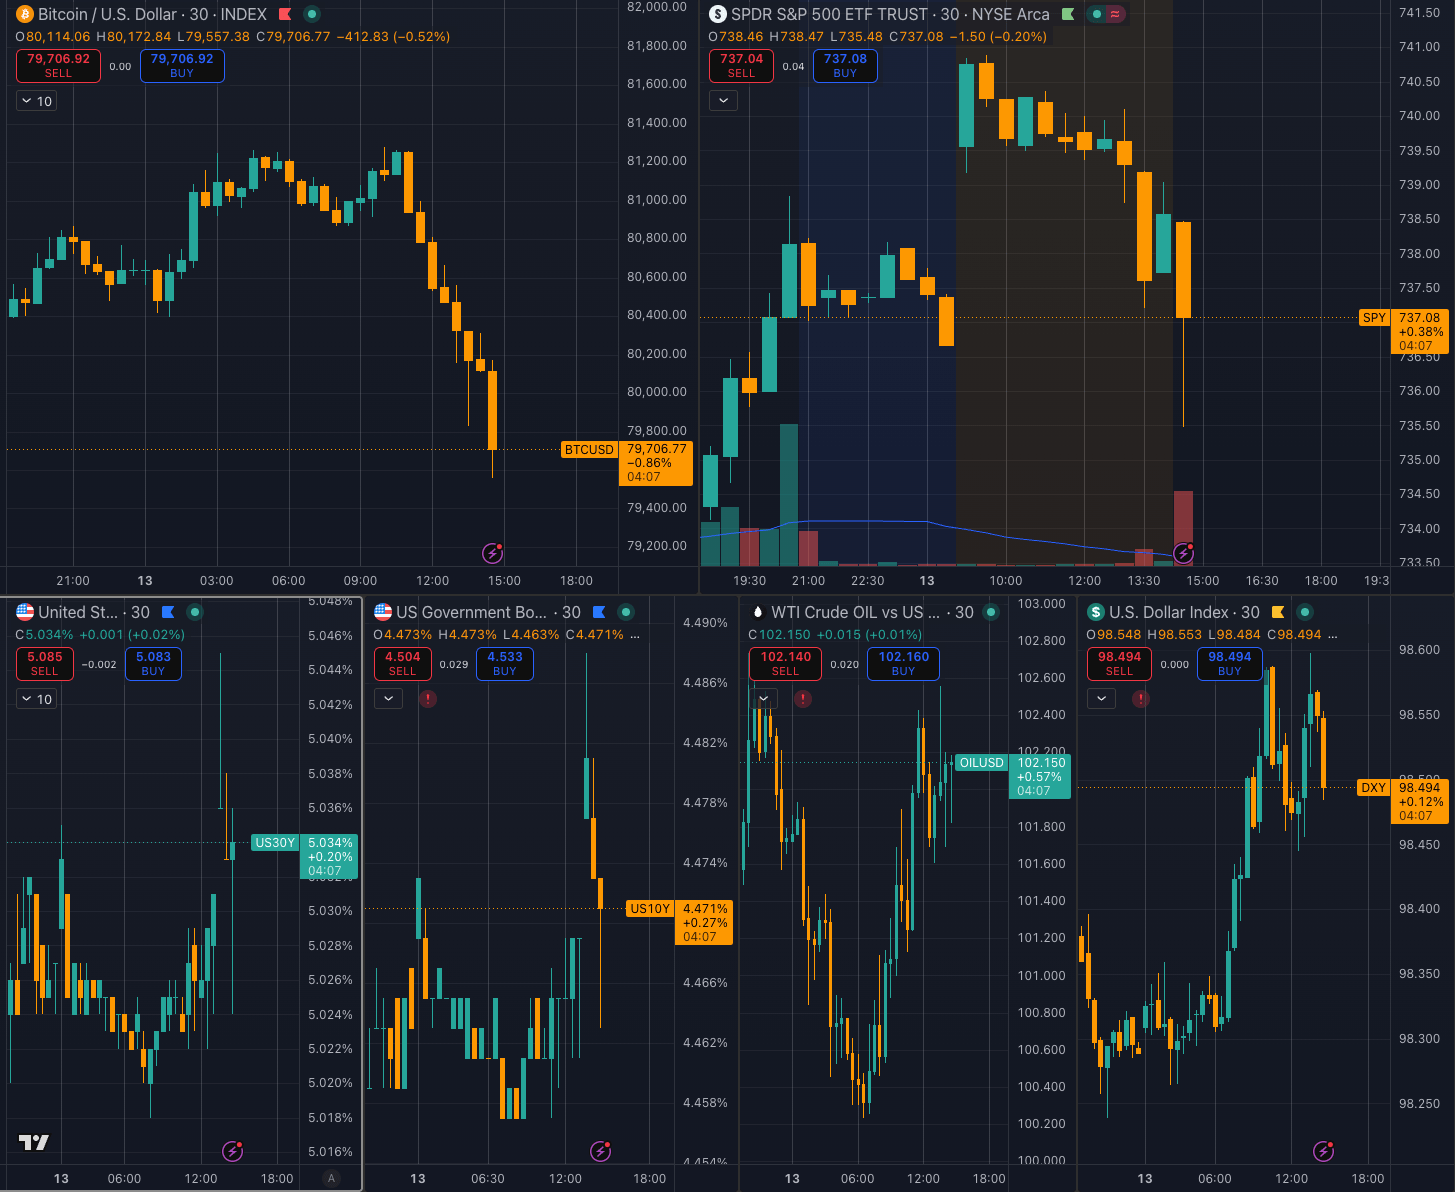Expand the legend chevron on US10Y chart
This screenshot has width=1455, height=1192.
388,698
